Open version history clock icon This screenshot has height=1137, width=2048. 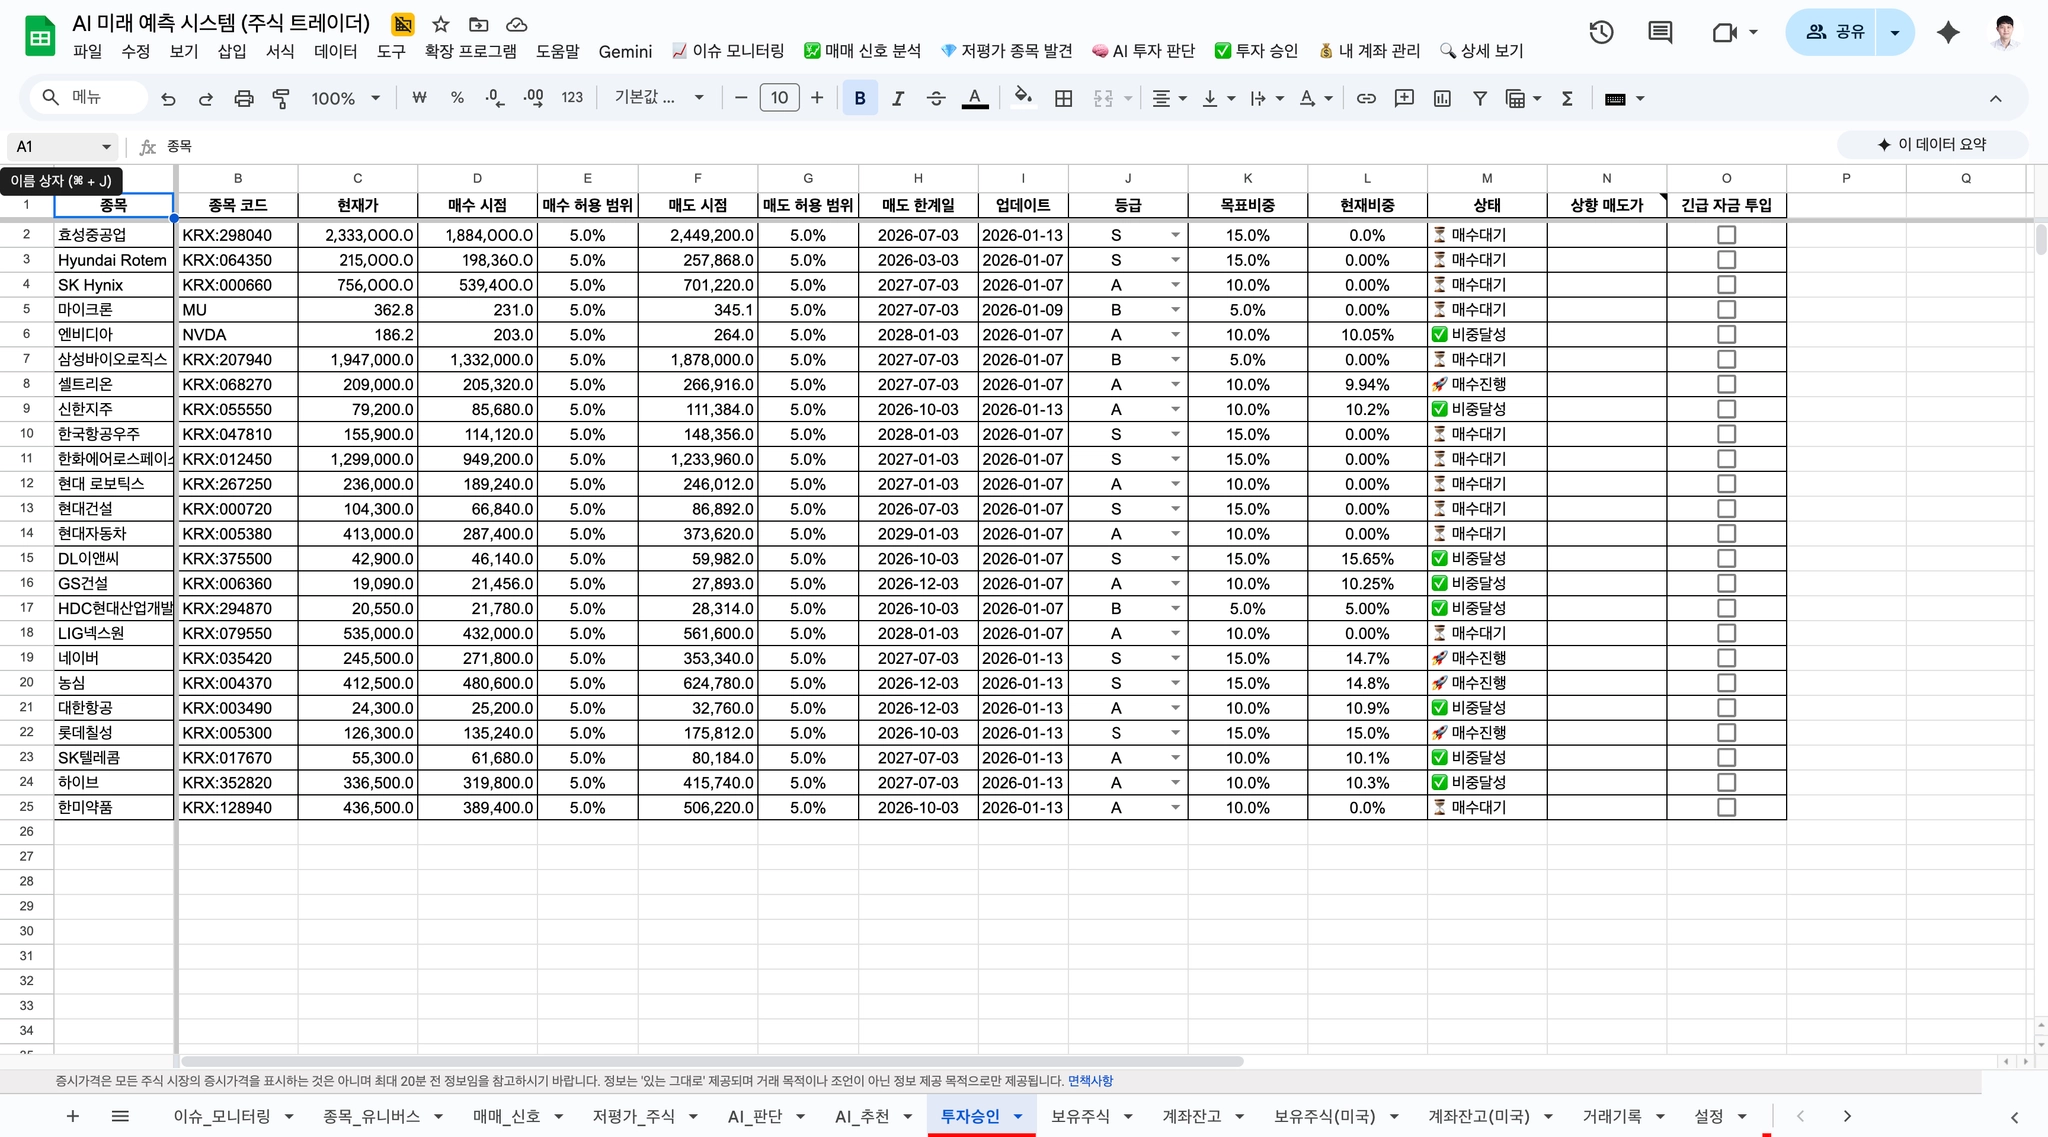(1601, 32)
